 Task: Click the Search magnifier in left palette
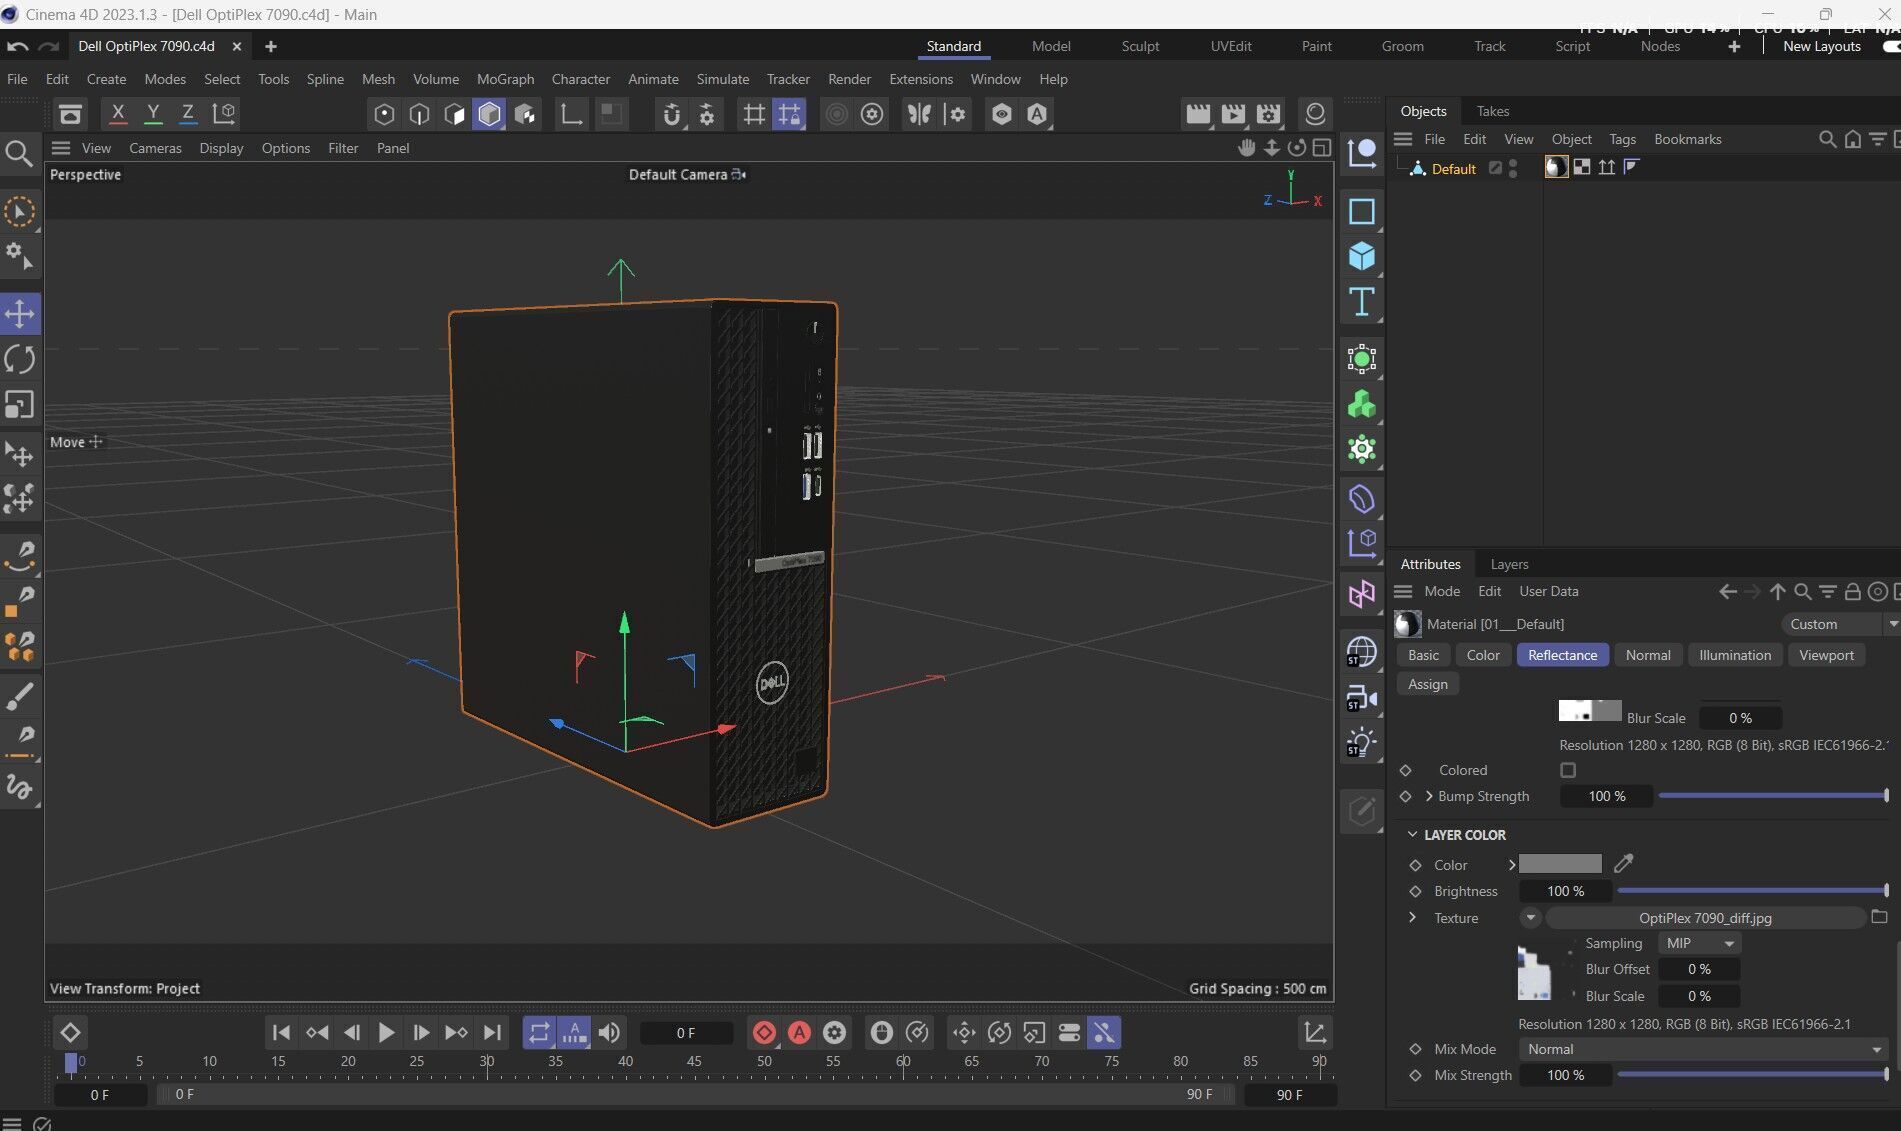[19, 153]
